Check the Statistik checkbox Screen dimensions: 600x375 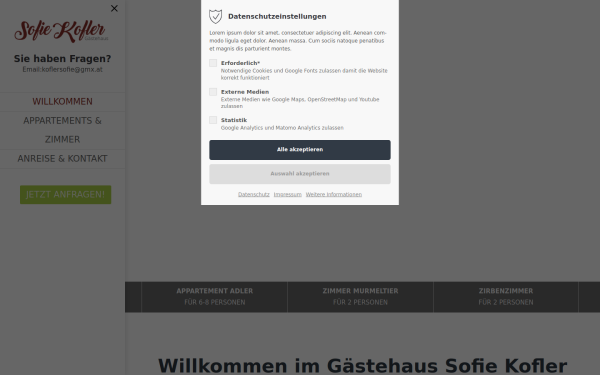point(213,120)
